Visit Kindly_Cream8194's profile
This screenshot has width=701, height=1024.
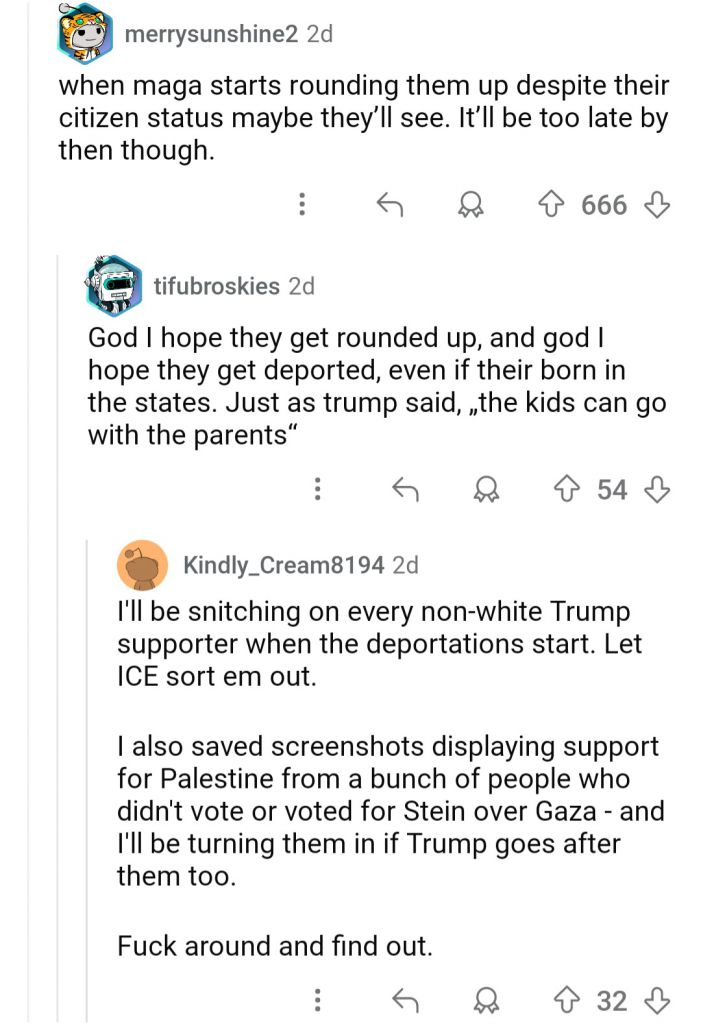click(283, 565)
